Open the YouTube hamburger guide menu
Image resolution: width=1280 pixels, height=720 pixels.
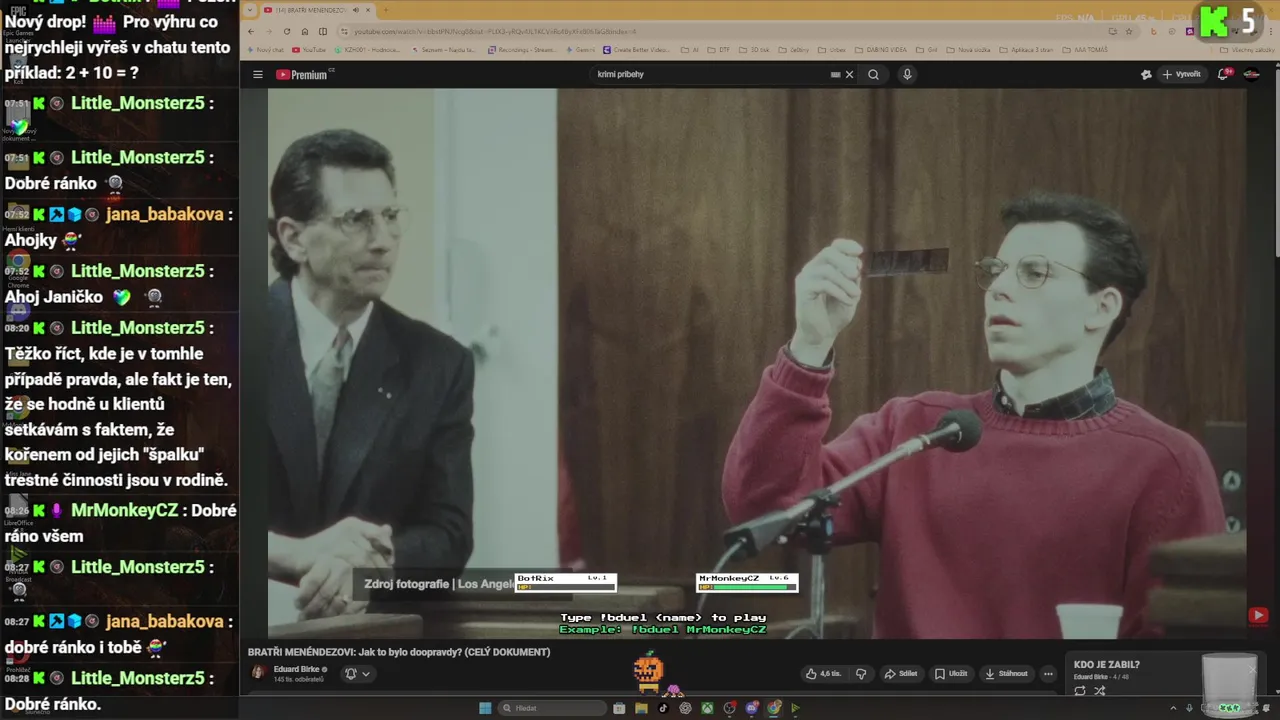point(257,74)
